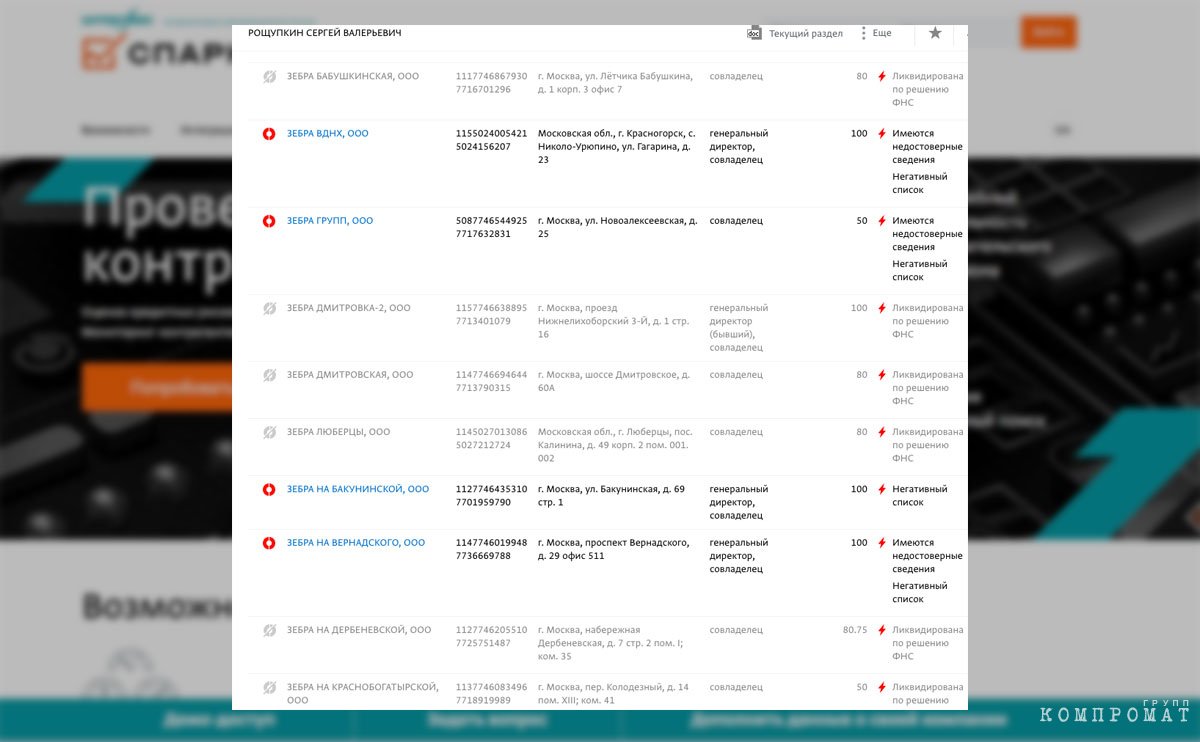
Task: Click lightning risk icon in ЗЕБРА ЛЮБЕРЦЫ row
Action: point(881,432)
